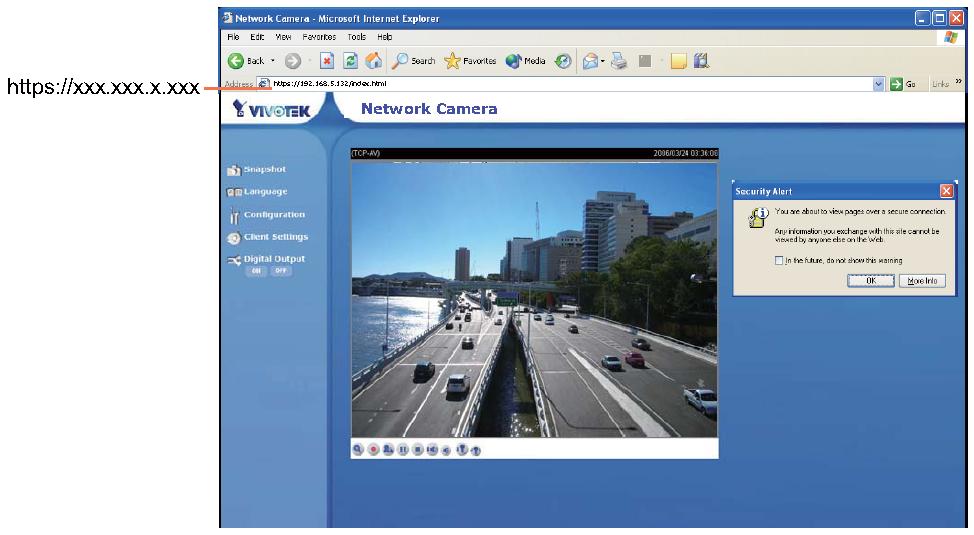Image resolution: width=974 pixels, height=535 pixels.
Task: Open the View menu
Action: (283, 37)
